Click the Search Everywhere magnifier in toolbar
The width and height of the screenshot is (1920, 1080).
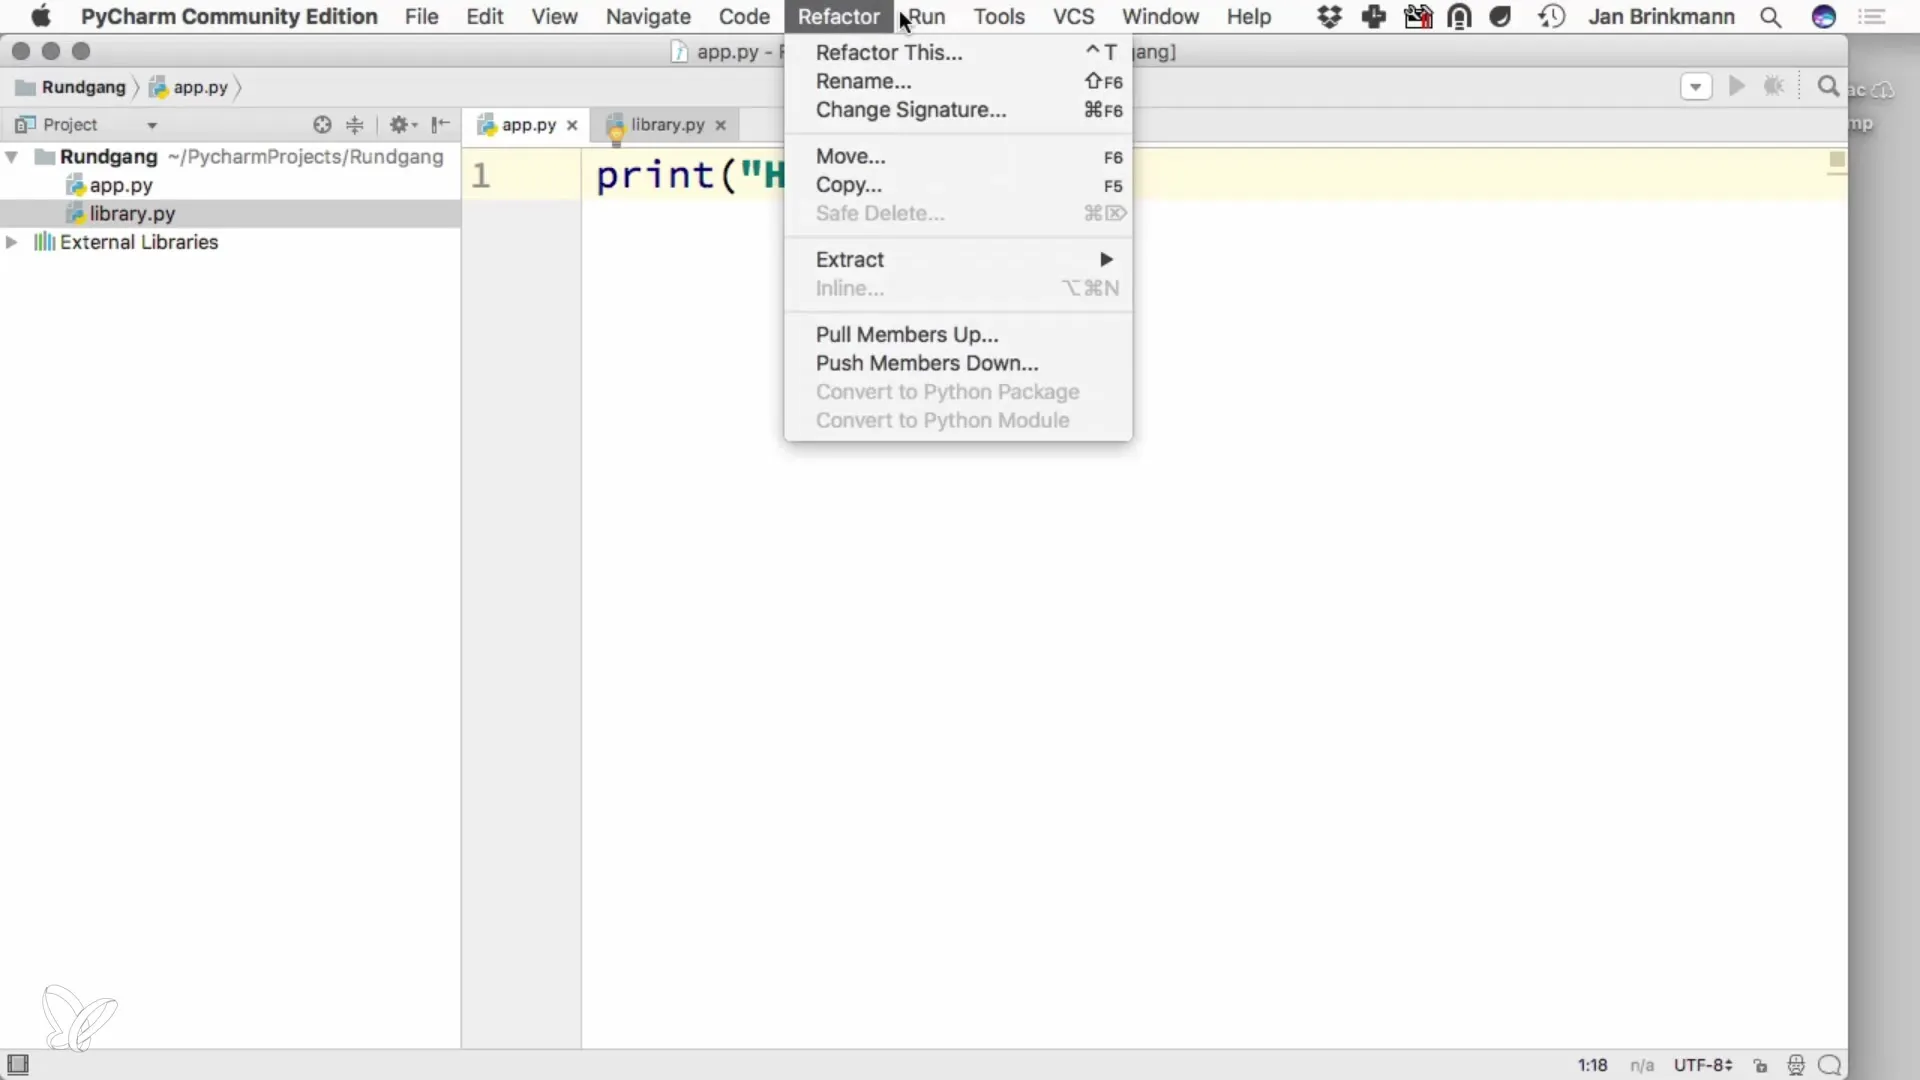point(1828,87)
